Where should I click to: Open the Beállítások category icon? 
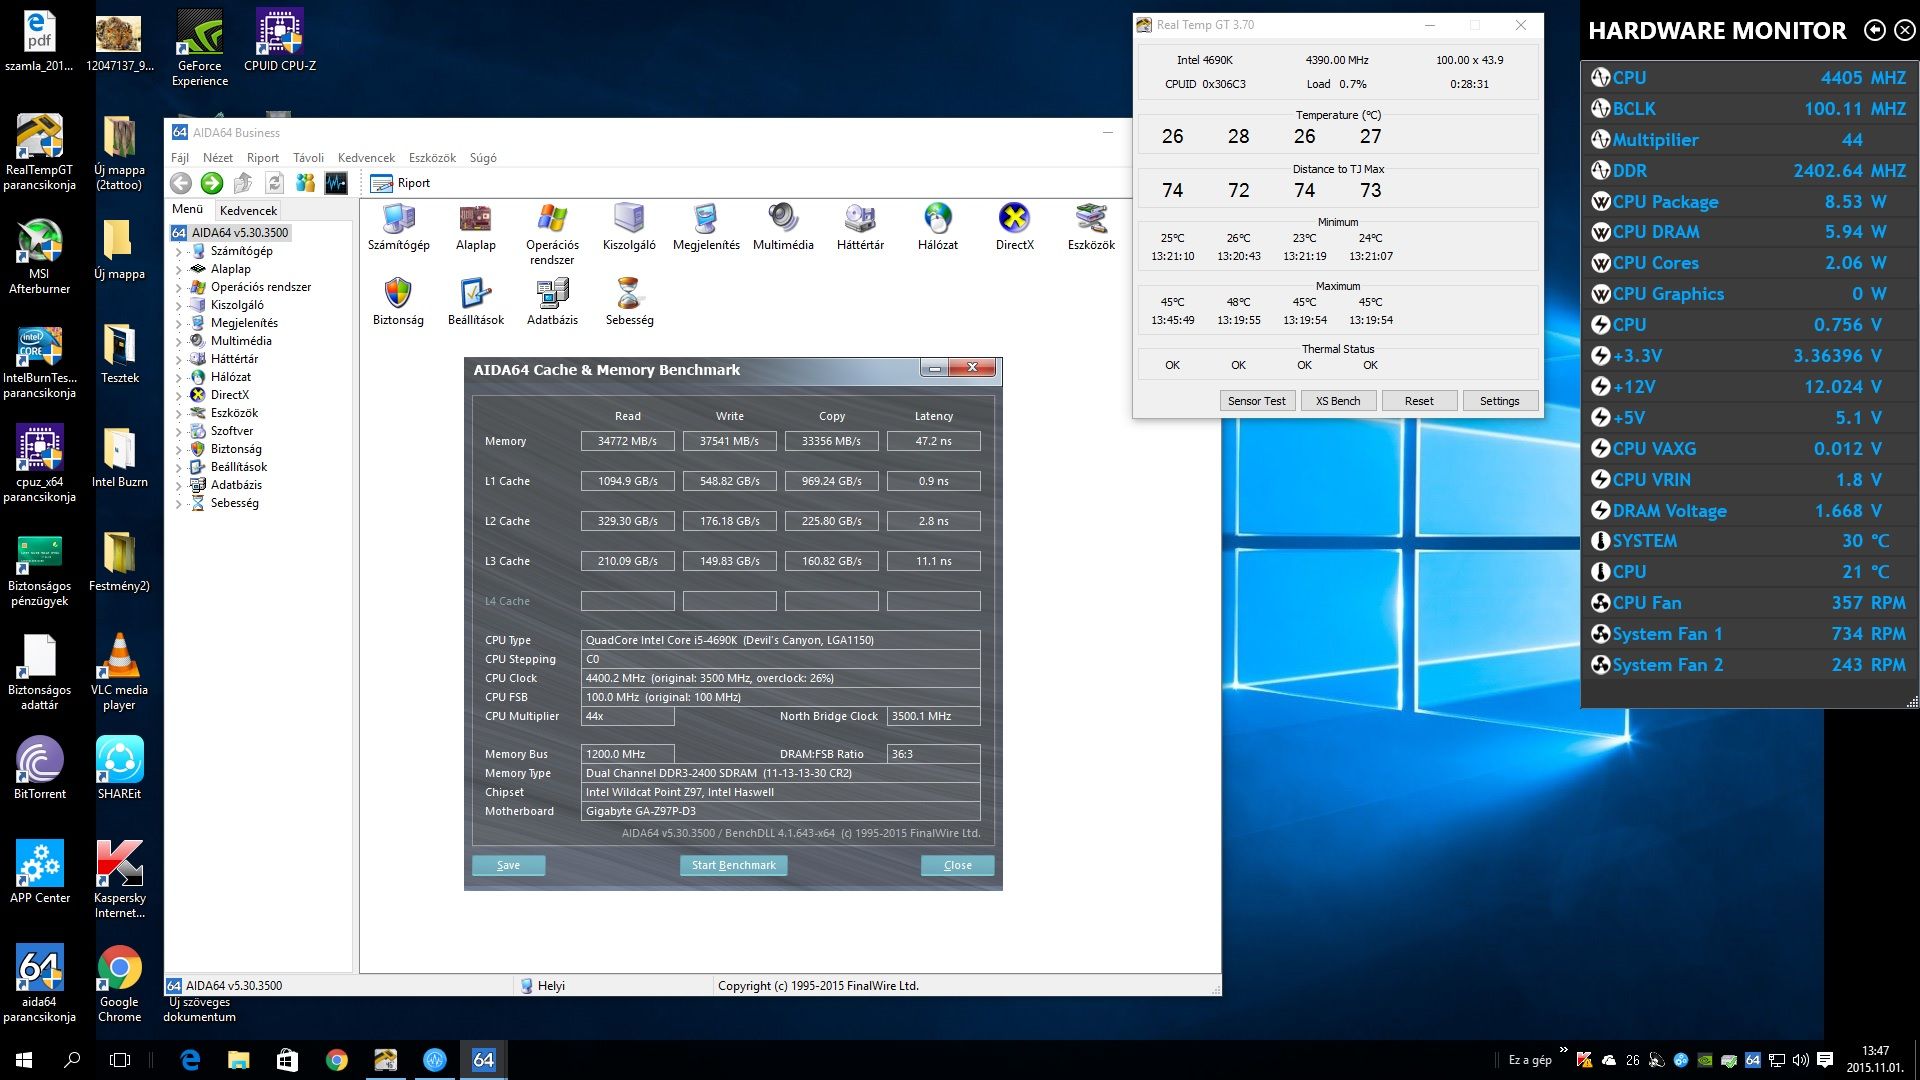tap(475, 303)
